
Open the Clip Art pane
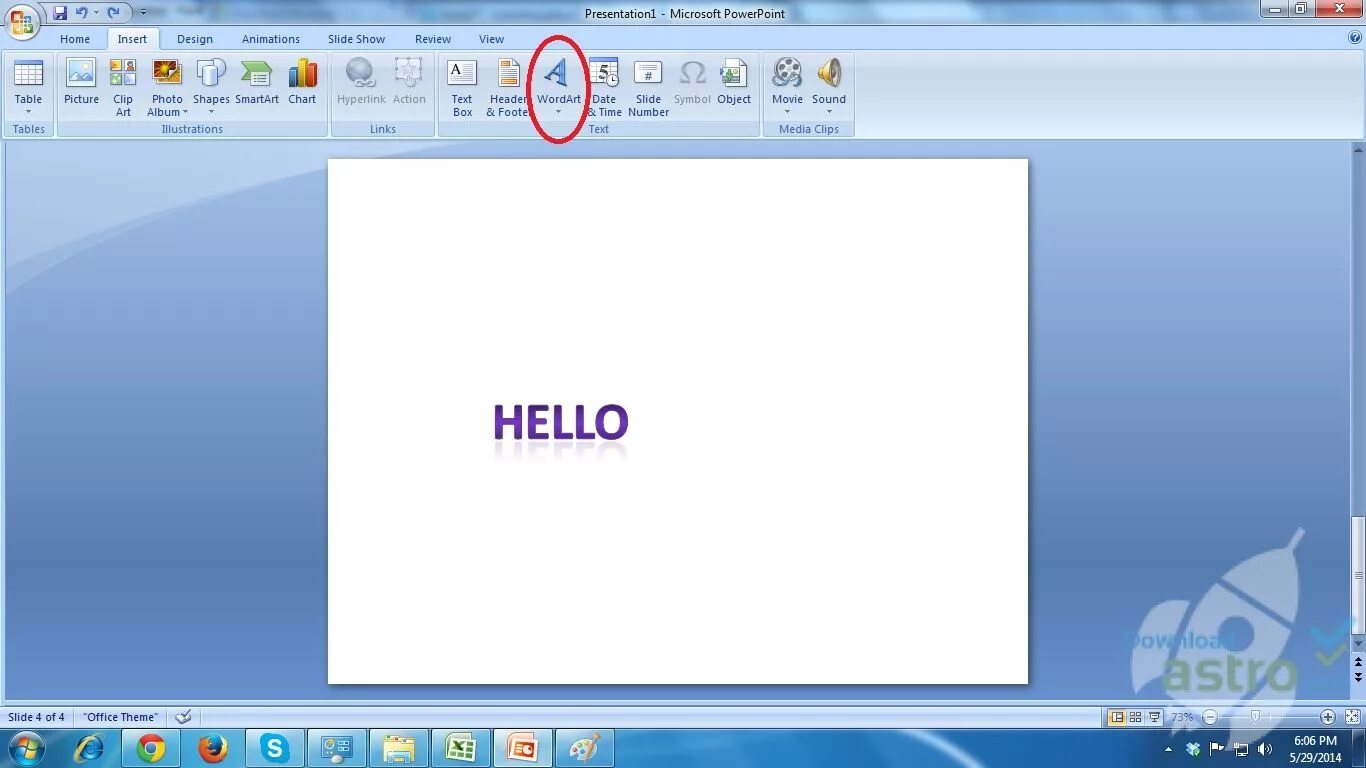123,88
